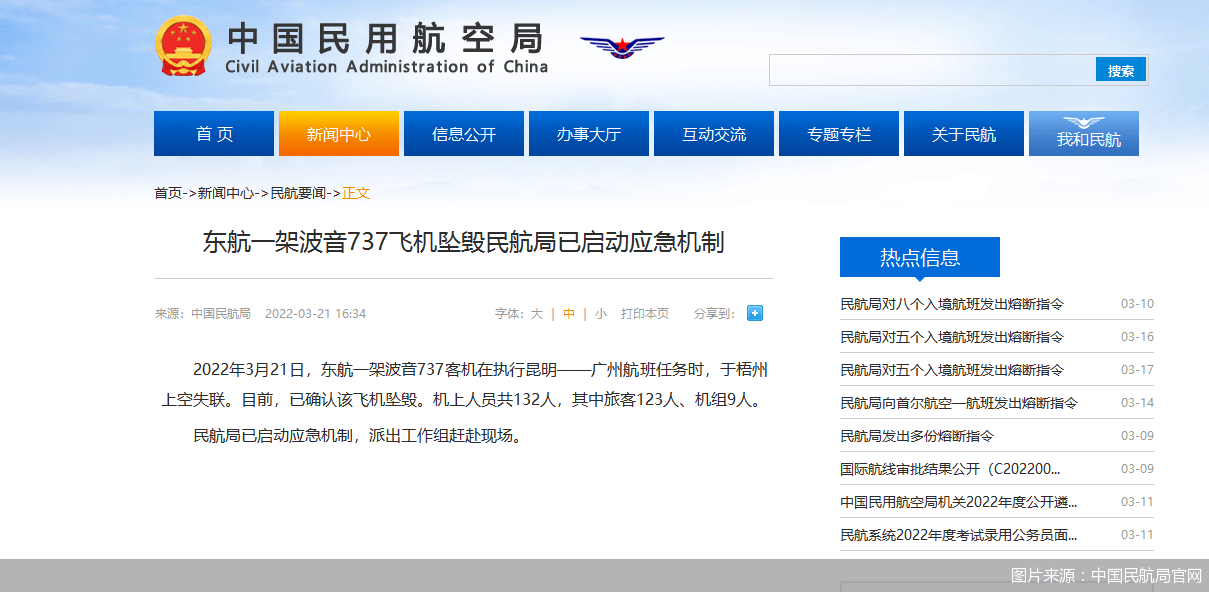
Task: Set font size to 大
Action: [x=537, y=314]
